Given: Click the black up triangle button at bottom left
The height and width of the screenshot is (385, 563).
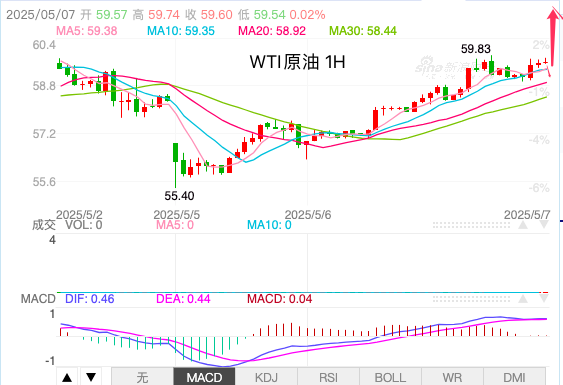Looking at the screenshot, I should click(67, 377).
